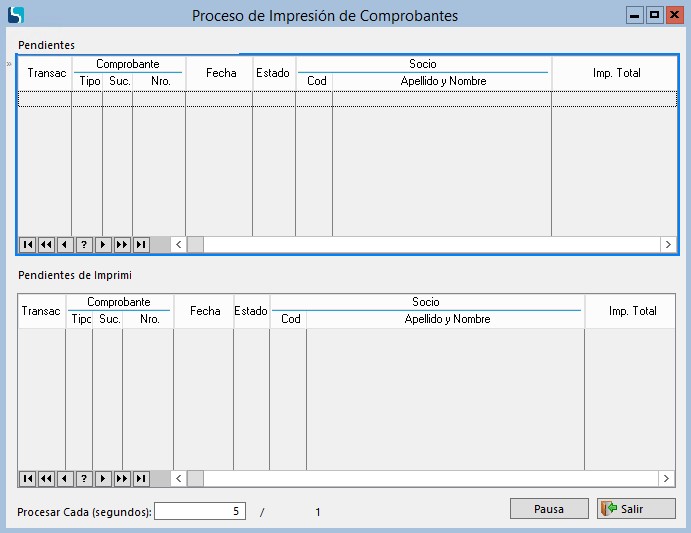The height and width of the screenshot is (533, 691).
Task: Jump to next page in Pendientes de Imprimir navigator
Action: tap(122, 479)
